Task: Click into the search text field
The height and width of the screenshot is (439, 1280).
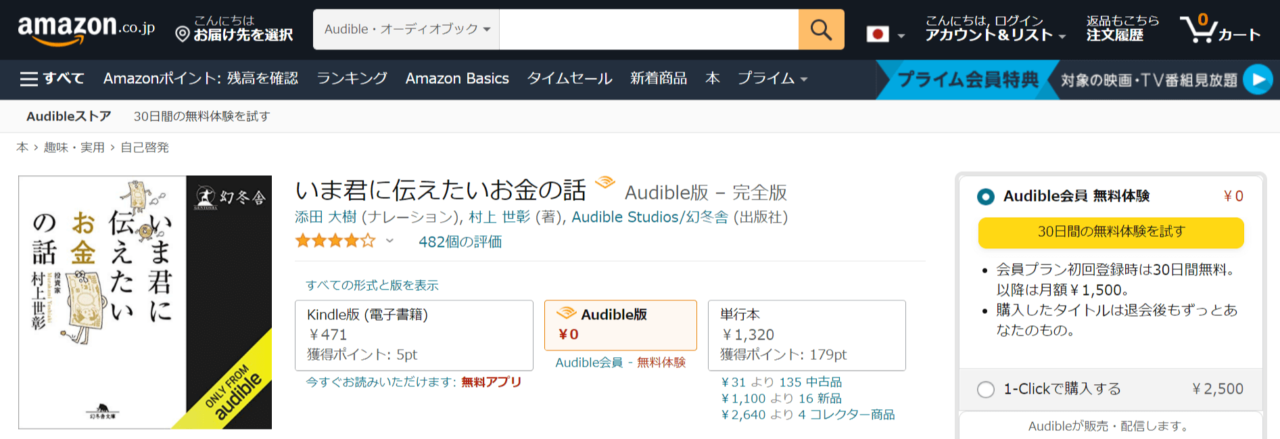Action: [x=648, y=30]
